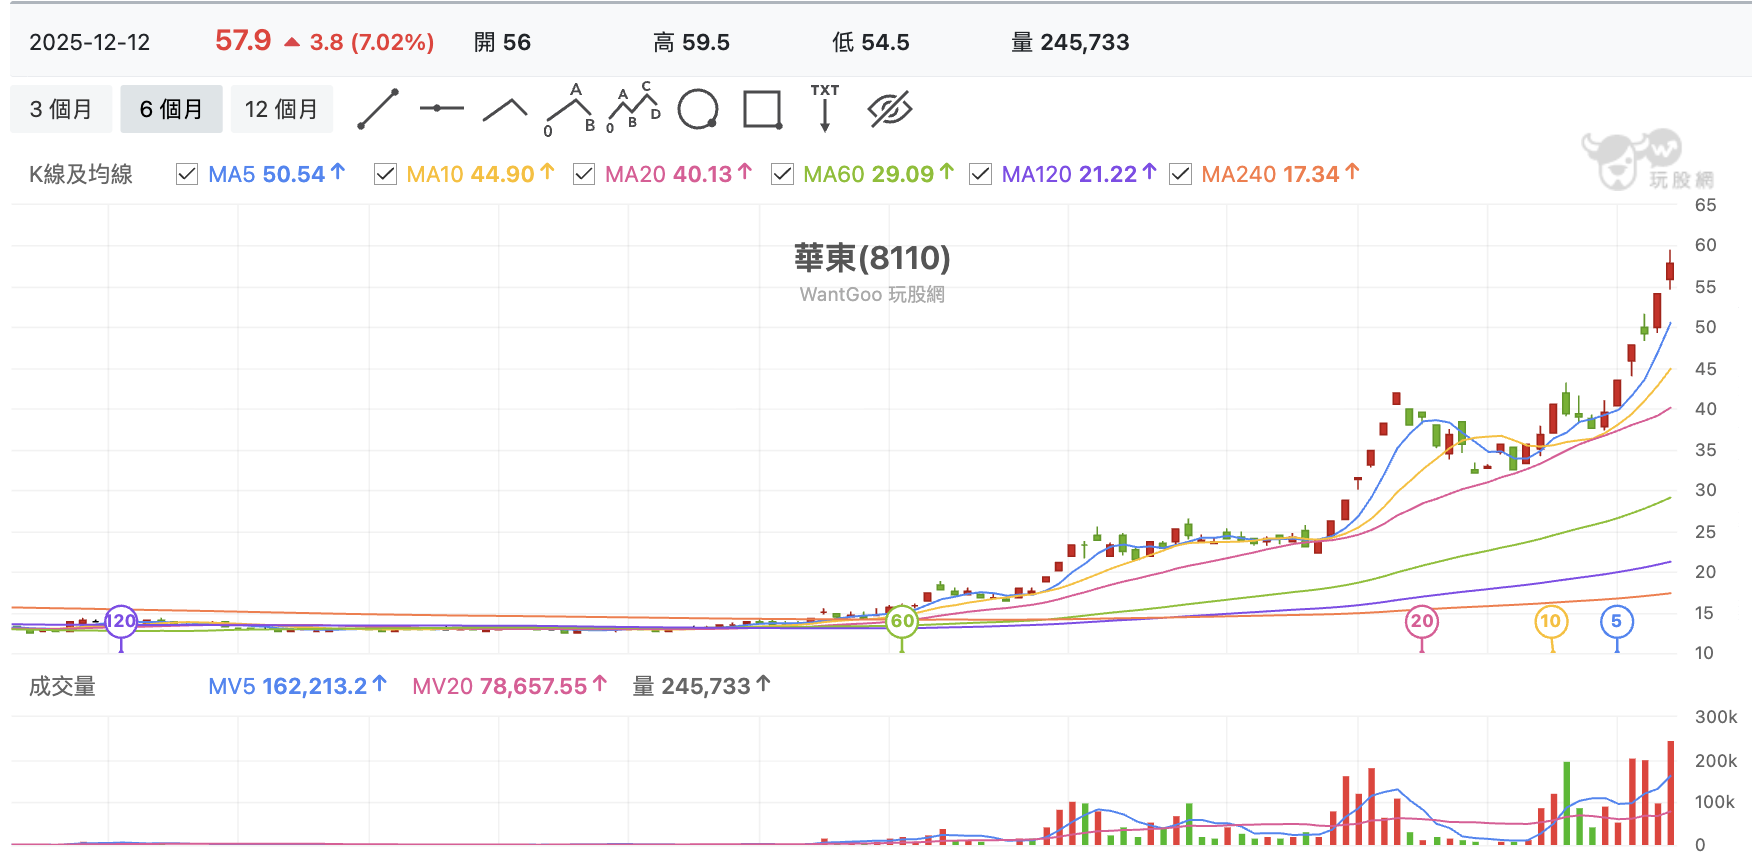Click the closing price 57.9
This screenshot has height=860, width=1752.
[243, 41]
